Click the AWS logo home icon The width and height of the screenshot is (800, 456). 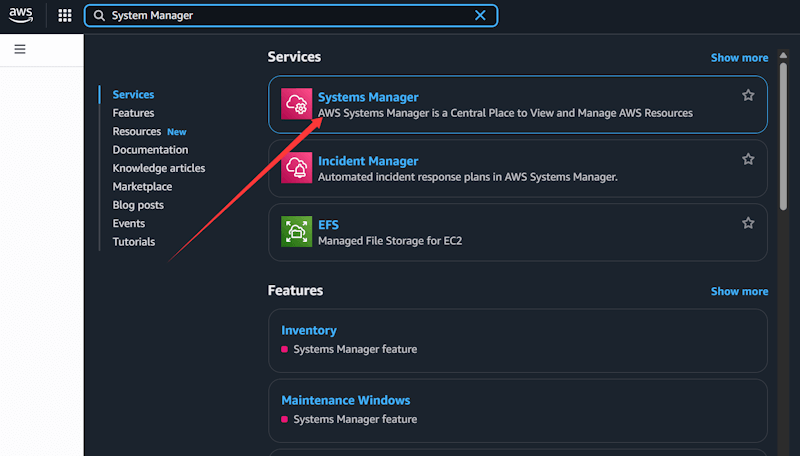pos(24,15)
